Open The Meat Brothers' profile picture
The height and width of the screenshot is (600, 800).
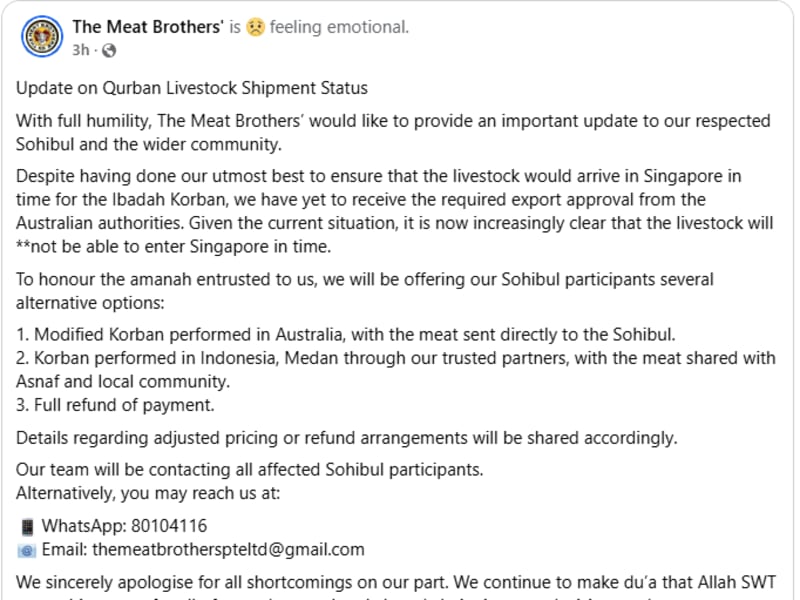pyautogui.click(x=42, y=37)
